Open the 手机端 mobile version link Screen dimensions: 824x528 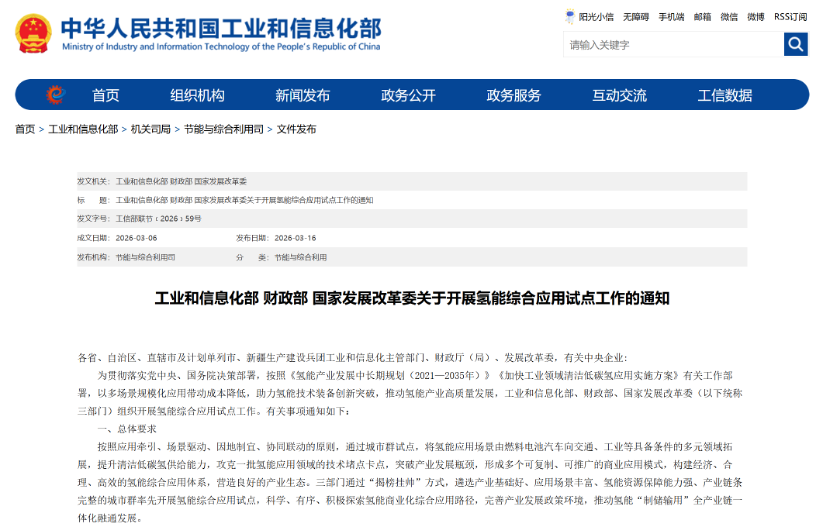click(672, 17)
